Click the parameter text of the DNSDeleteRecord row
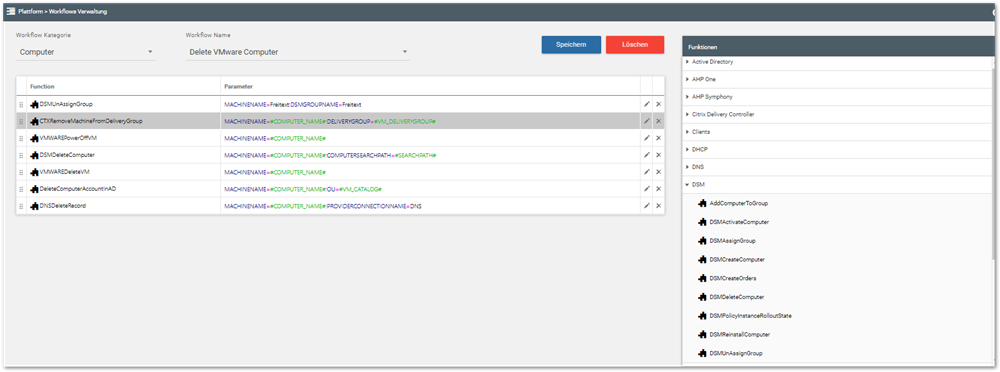This screenshot has height=372, width=1000. point(323,206)
